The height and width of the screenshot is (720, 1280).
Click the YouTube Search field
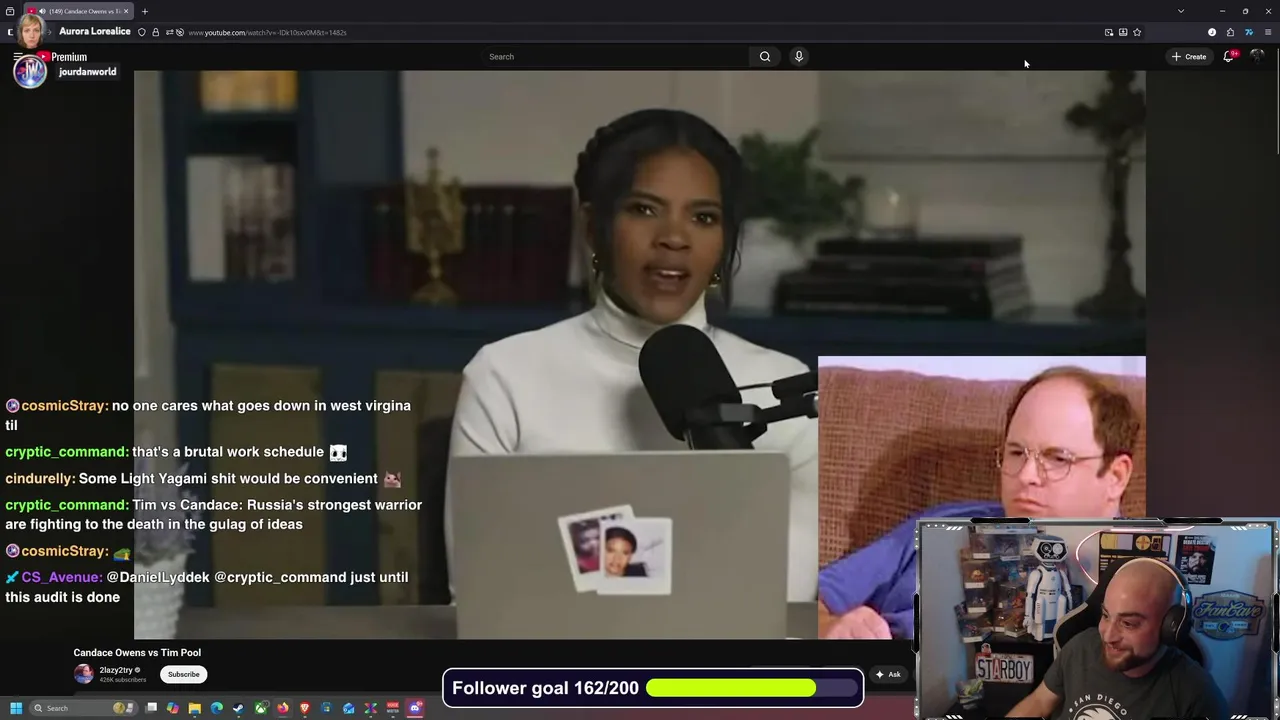click(x=615, y=57)
